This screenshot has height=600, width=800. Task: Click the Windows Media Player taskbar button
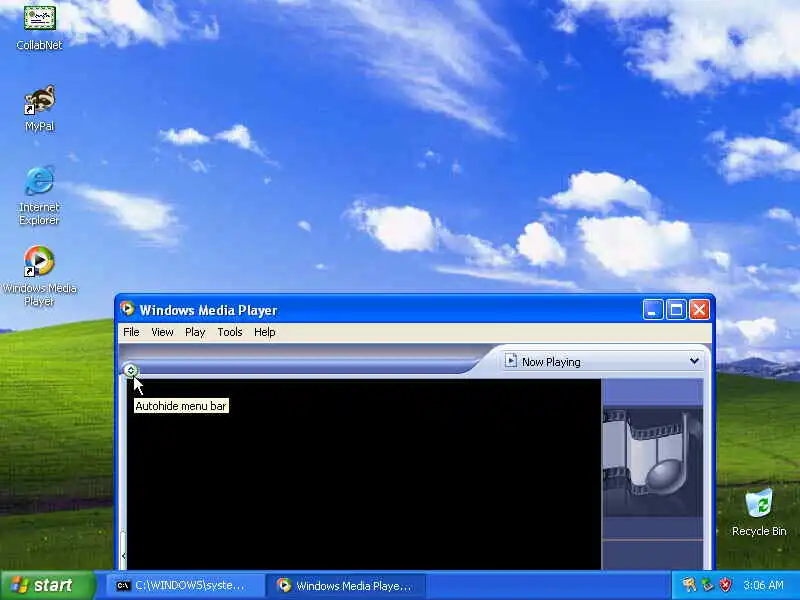(346, 586)
